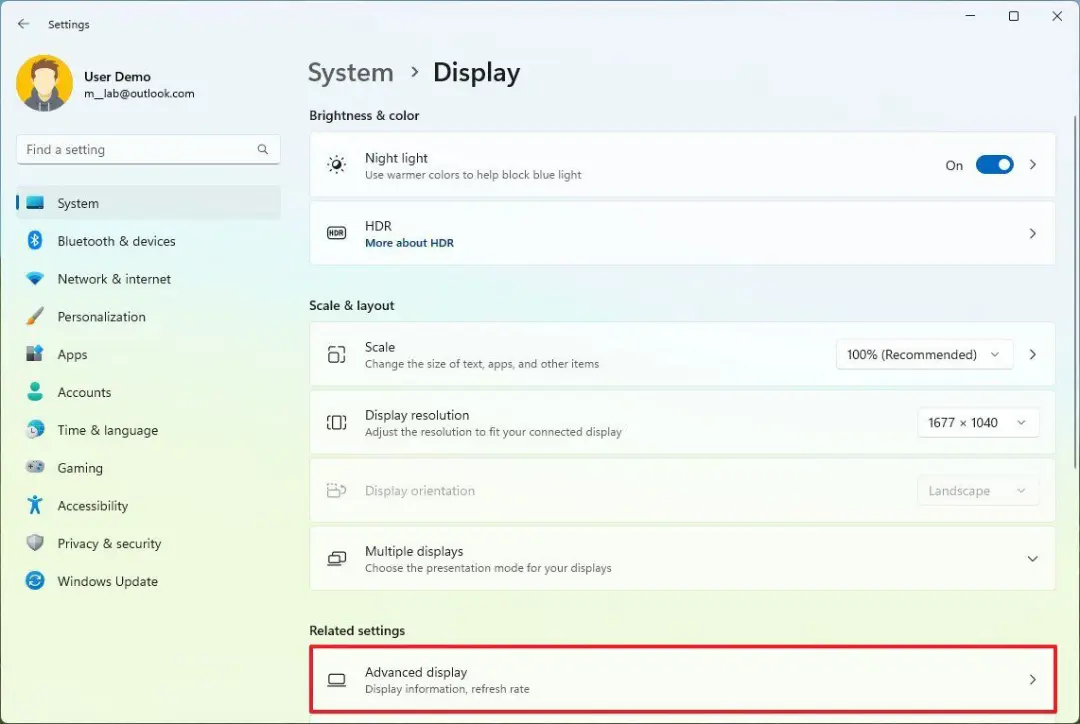Open Night light settings chevron
Screen dimensions: 1080x724
(x=1032, y=165)
